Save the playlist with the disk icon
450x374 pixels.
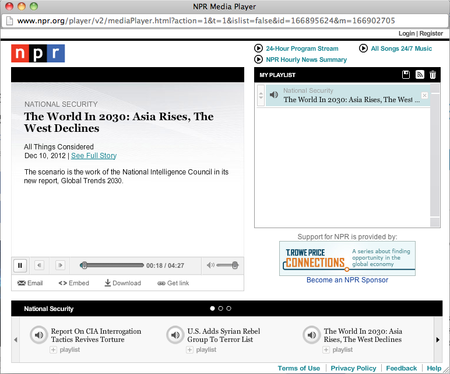pyautogui.click(x=406, y=75)
